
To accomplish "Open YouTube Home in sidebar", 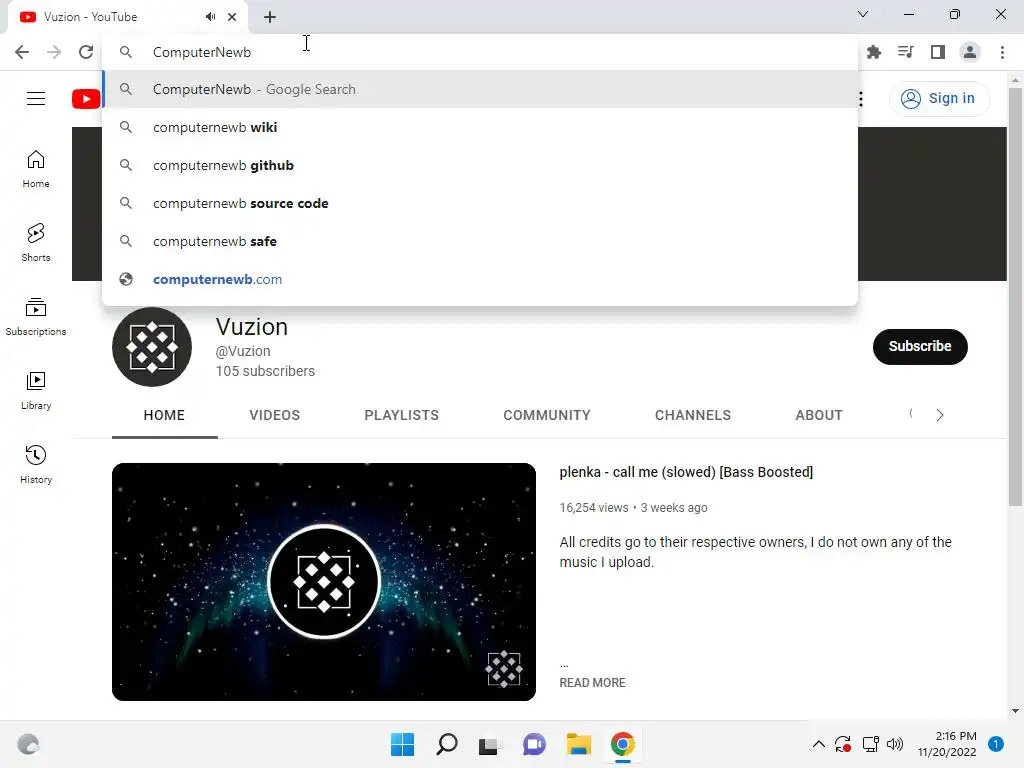I will (x=36, y=169).
